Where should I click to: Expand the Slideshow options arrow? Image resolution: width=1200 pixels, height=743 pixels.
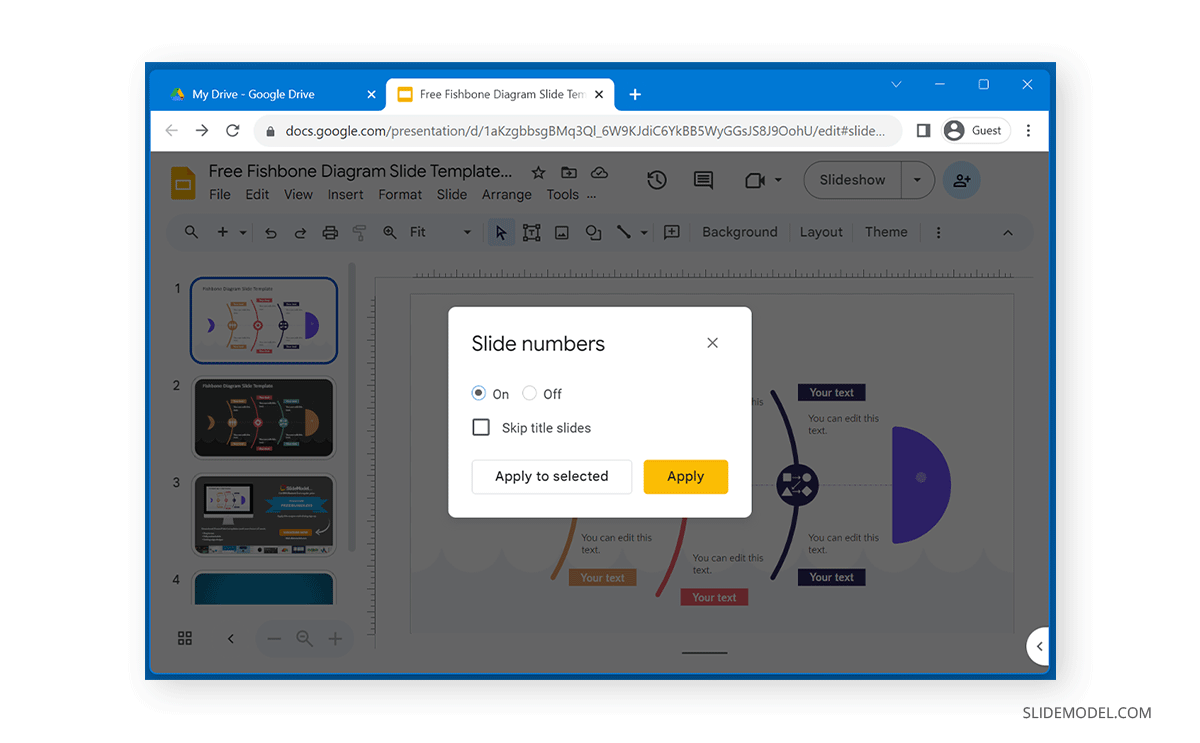(917, 180)
